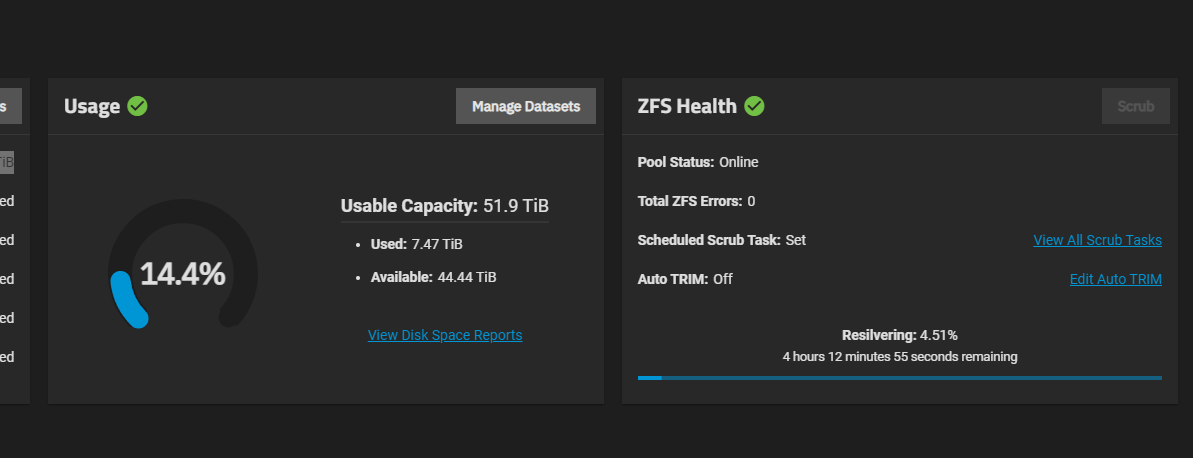Click the Total ZFS Errors value

click(751, 201)
